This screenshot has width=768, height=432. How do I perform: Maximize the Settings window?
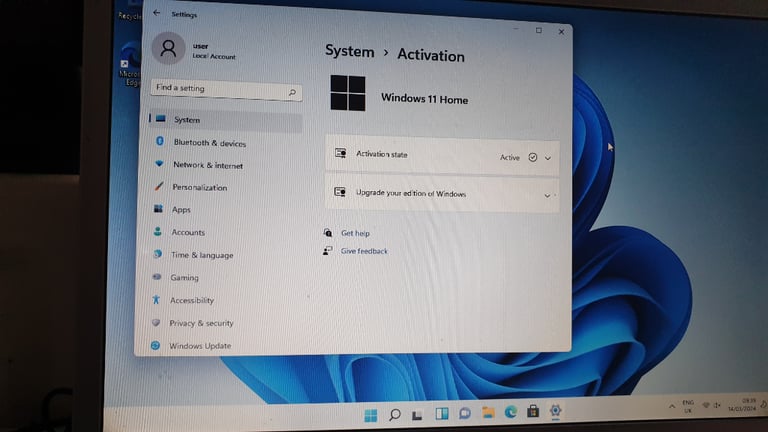click(x=539, y=30)
